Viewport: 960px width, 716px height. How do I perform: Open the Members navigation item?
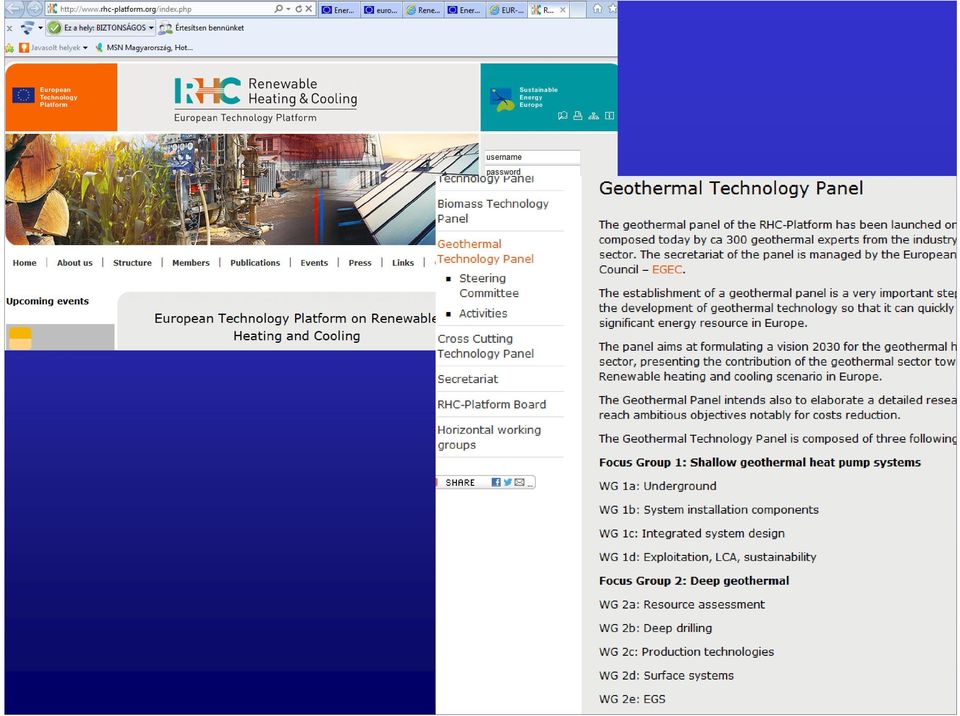click(x=190, y=263)
